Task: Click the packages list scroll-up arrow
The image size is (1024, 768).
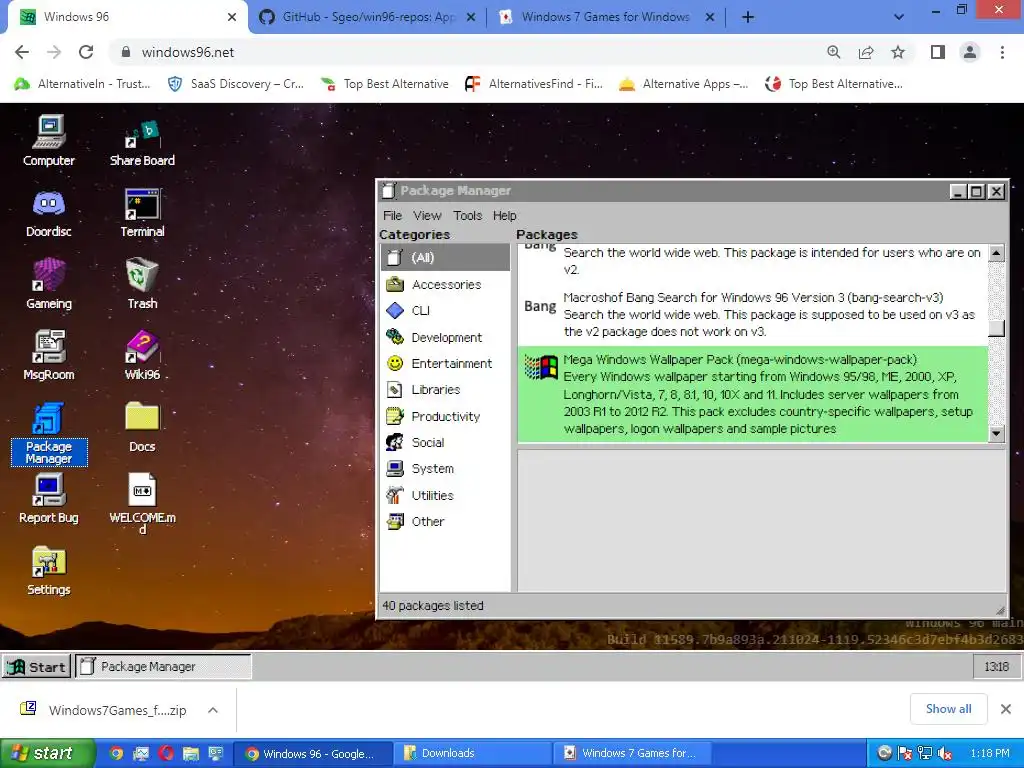Action: 996,253
